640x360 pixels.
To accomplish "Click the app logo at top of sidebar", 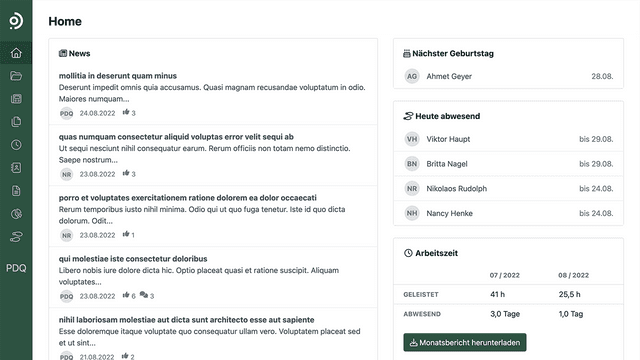I will point(16,21).
